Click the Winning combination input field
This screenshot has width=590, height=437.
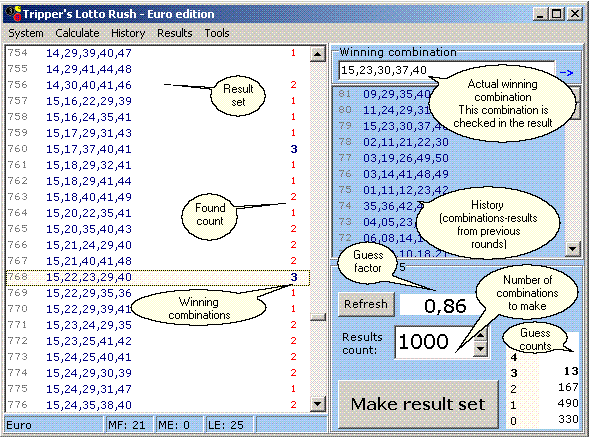[x=447, y=71]
